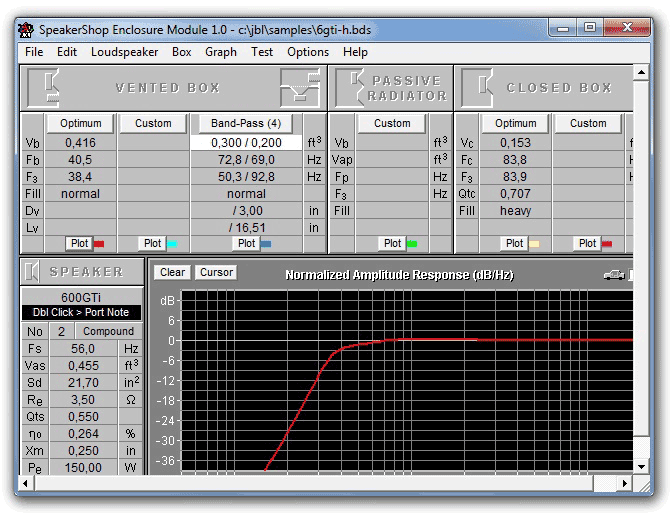This screenshot has height=520, width=672.
Task: Click the cyan color swatch beside Plot
Action: point(171,243)
